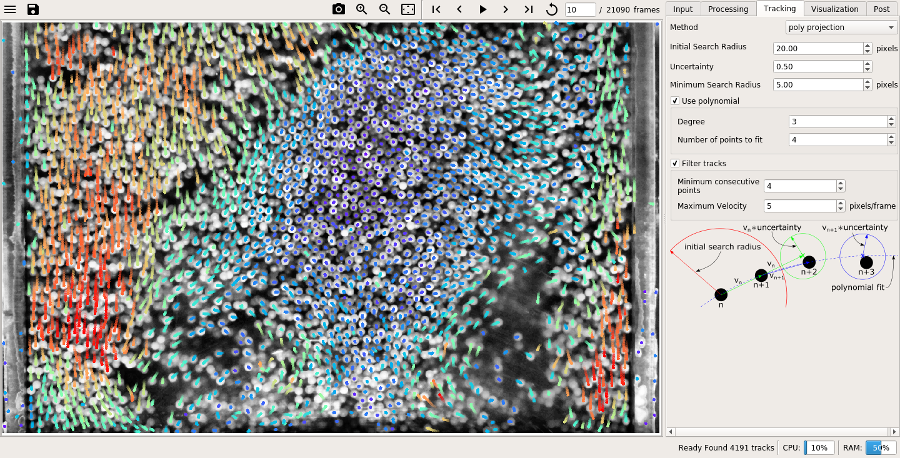Zoom out of the image view
The height and width of the screenshot is (458, 900).
pos(385,9)
